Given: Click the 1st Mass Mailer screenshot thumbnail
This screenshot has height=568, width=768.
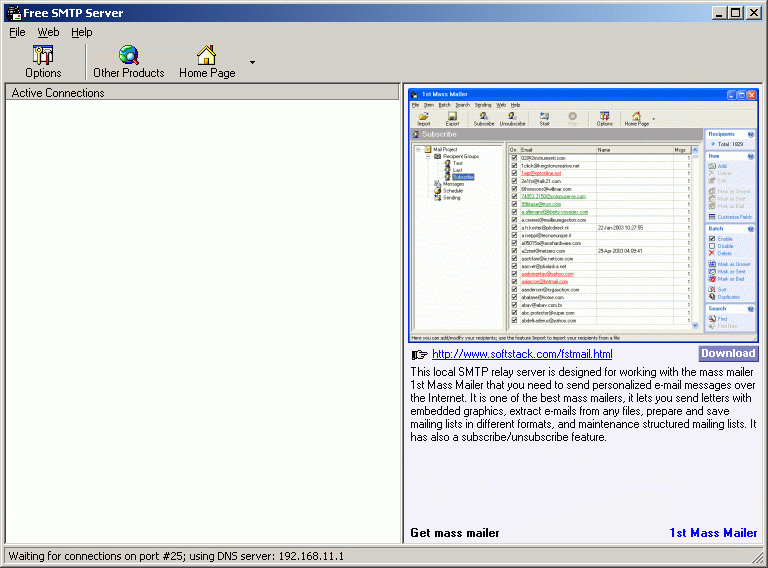Looking at the screenshot, I should coord(583,215).
